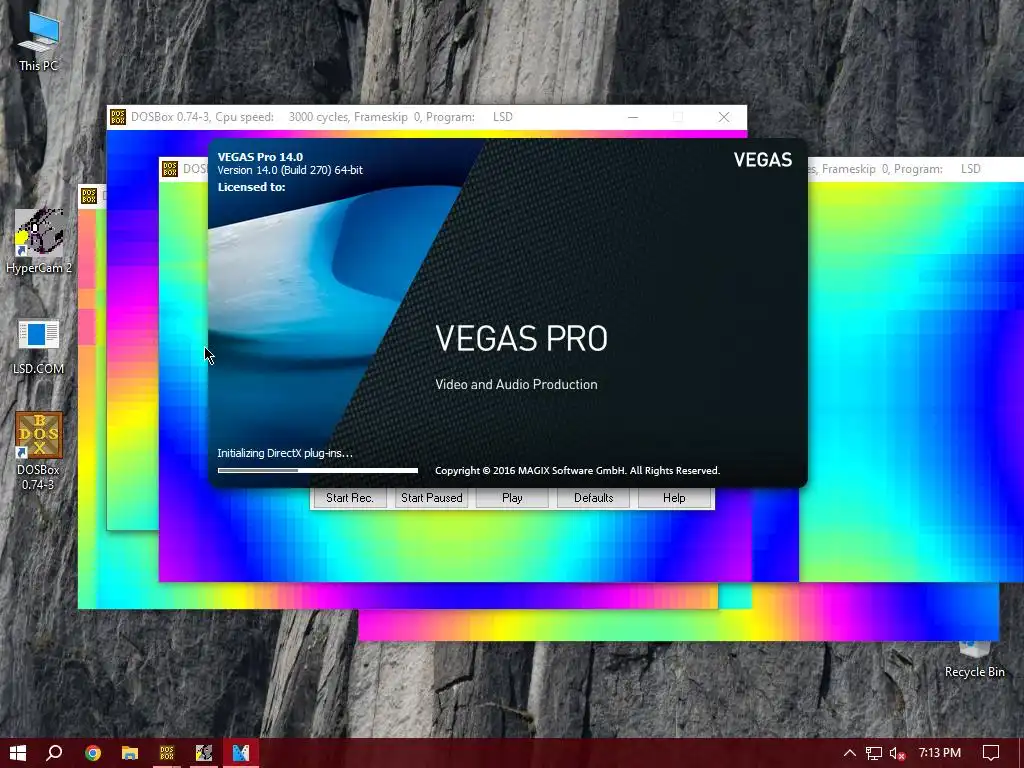Click 'Version 14.0 (Build 270) 64-bit' text

pos(290,170)
